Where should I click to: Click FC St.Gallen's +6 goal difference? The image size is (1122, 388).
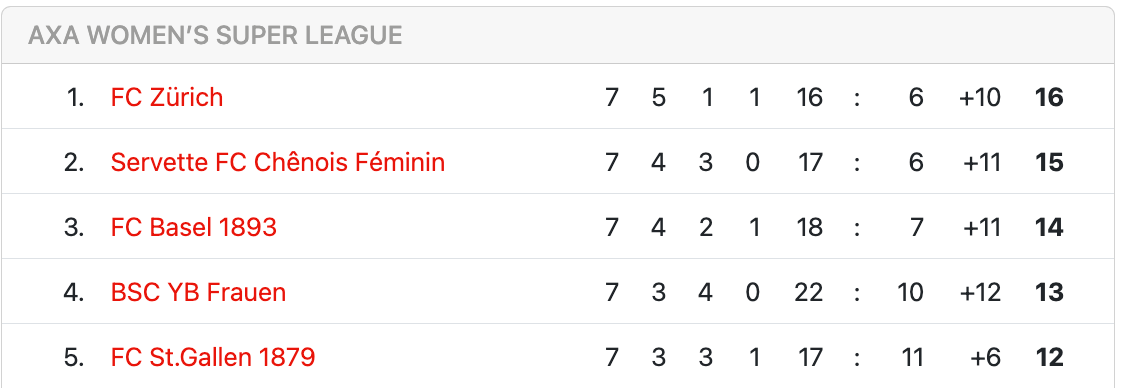(985, 357)
